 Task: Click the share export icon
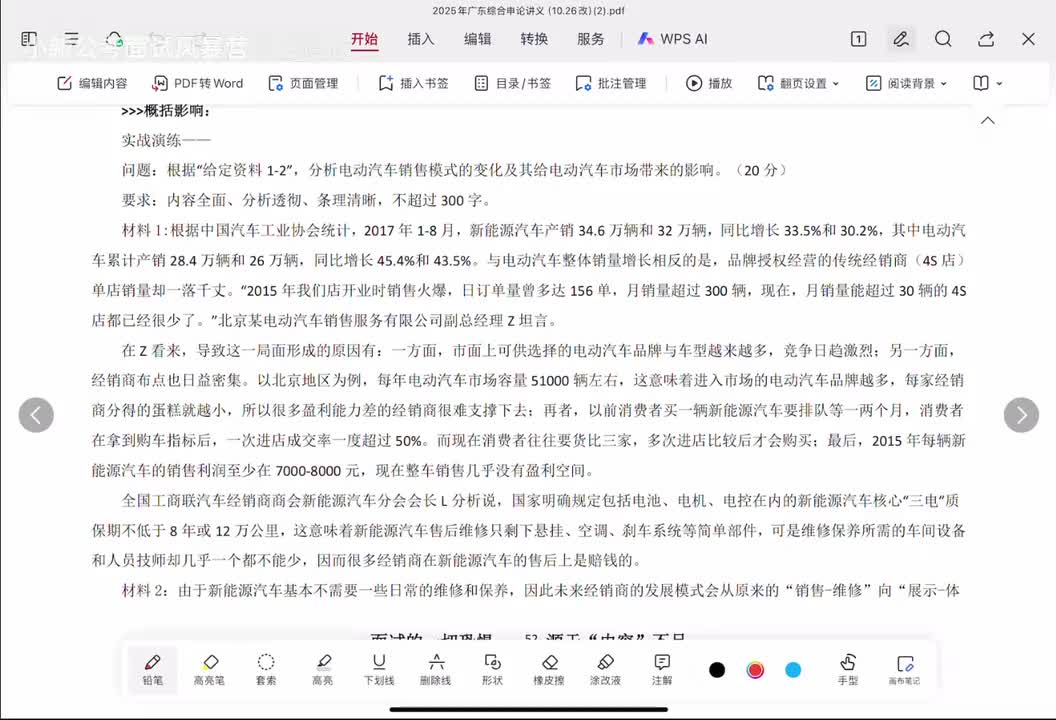(x=986, y=39)
